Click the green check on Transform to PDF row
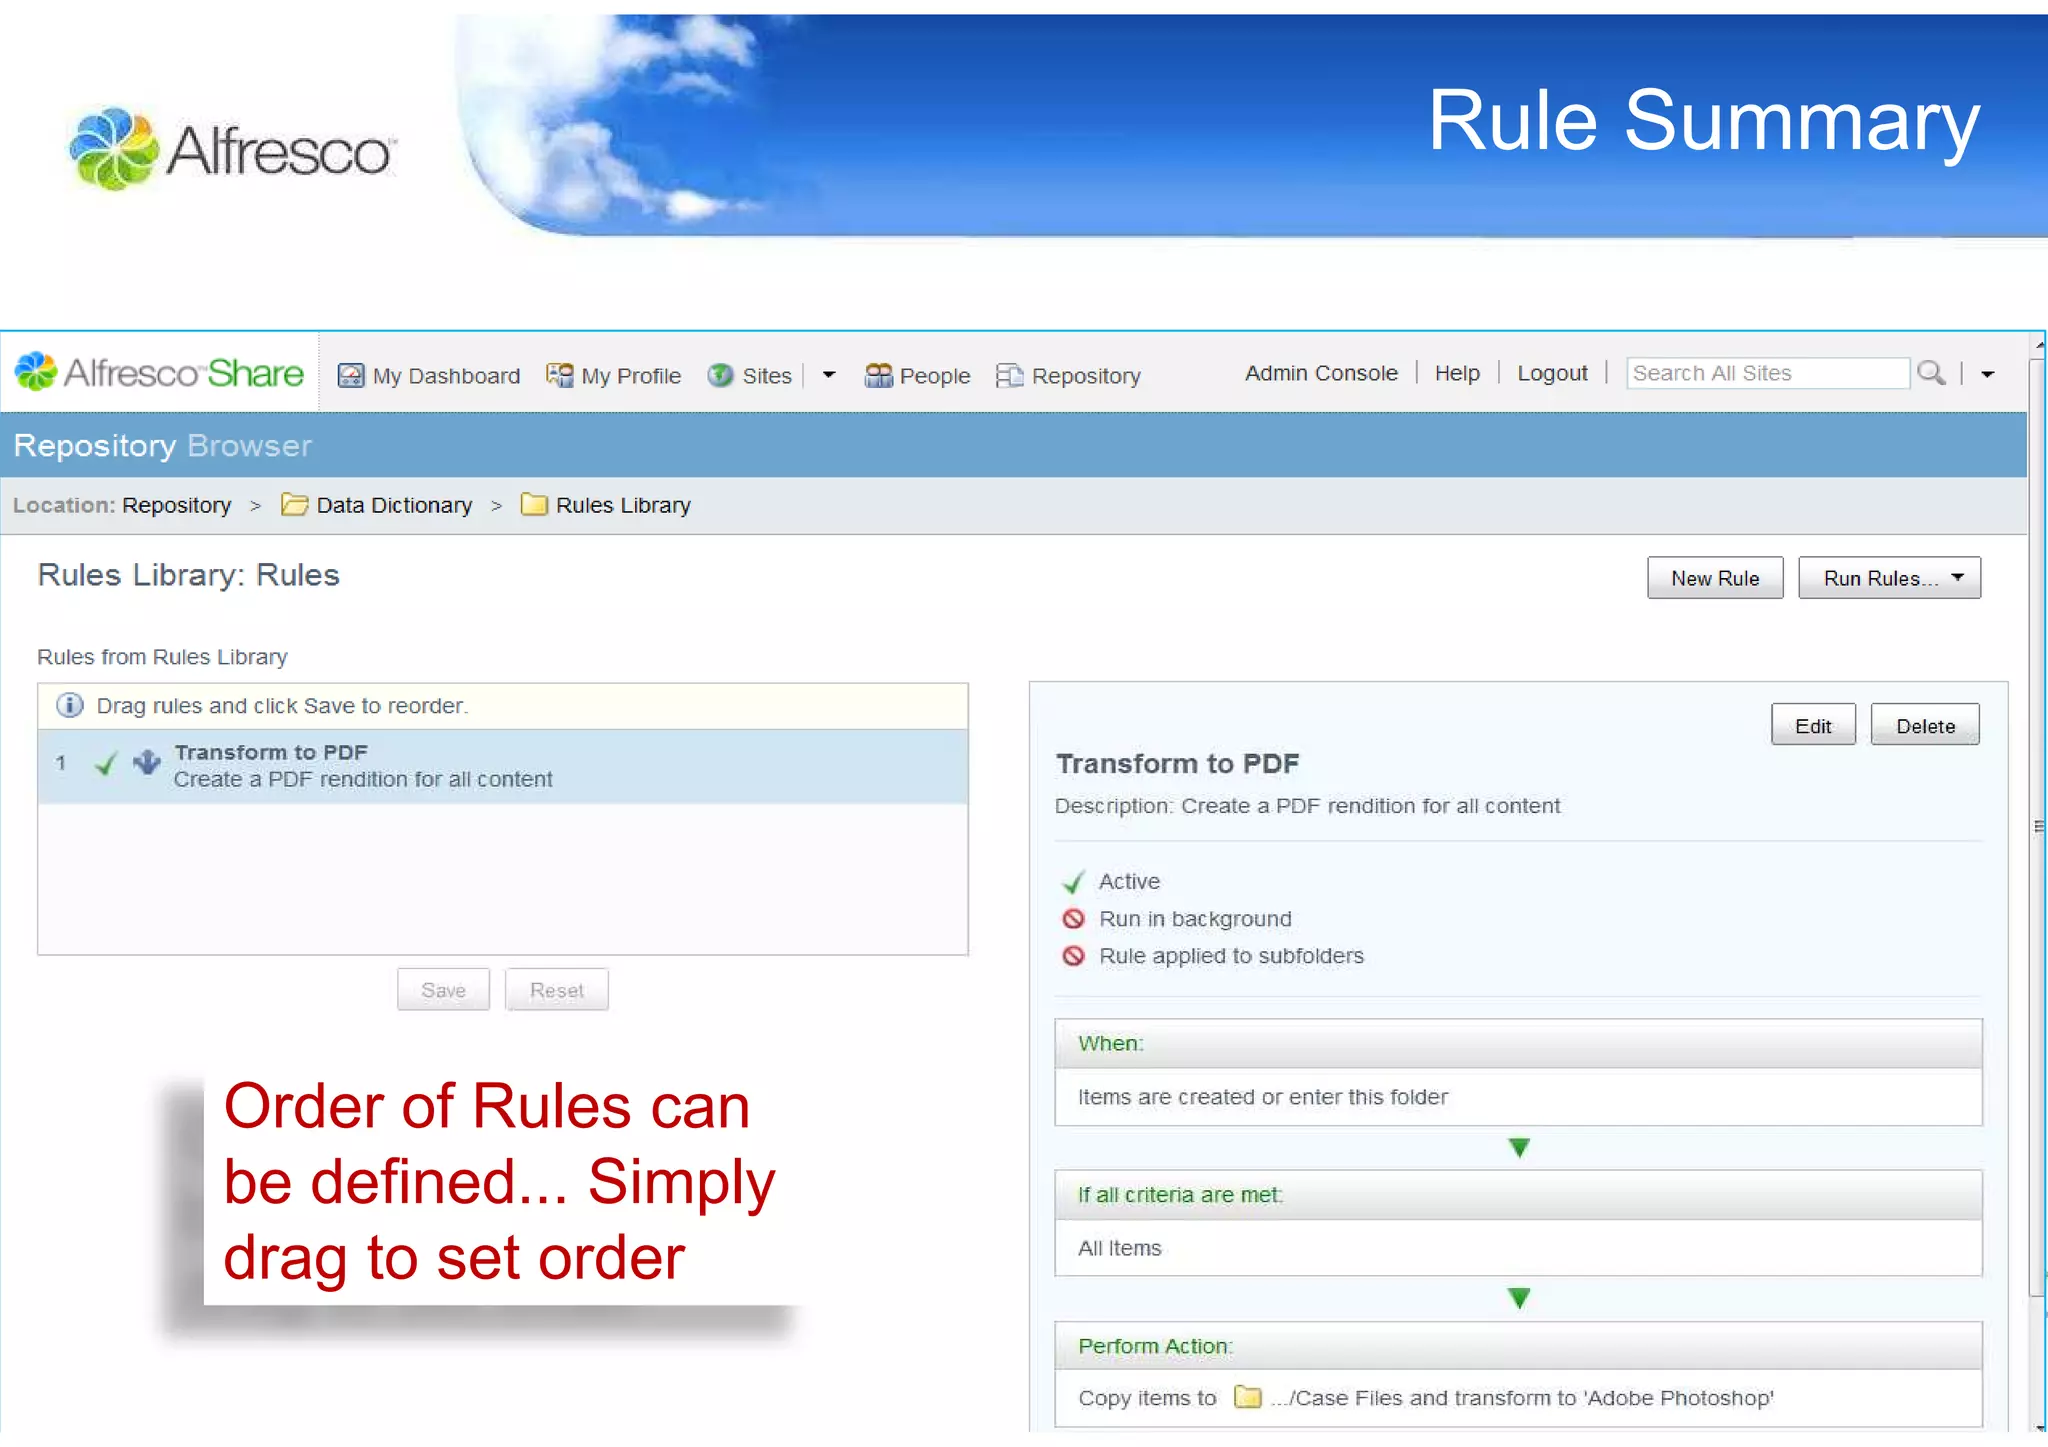 pyautogui.click(x=106, y=764)
